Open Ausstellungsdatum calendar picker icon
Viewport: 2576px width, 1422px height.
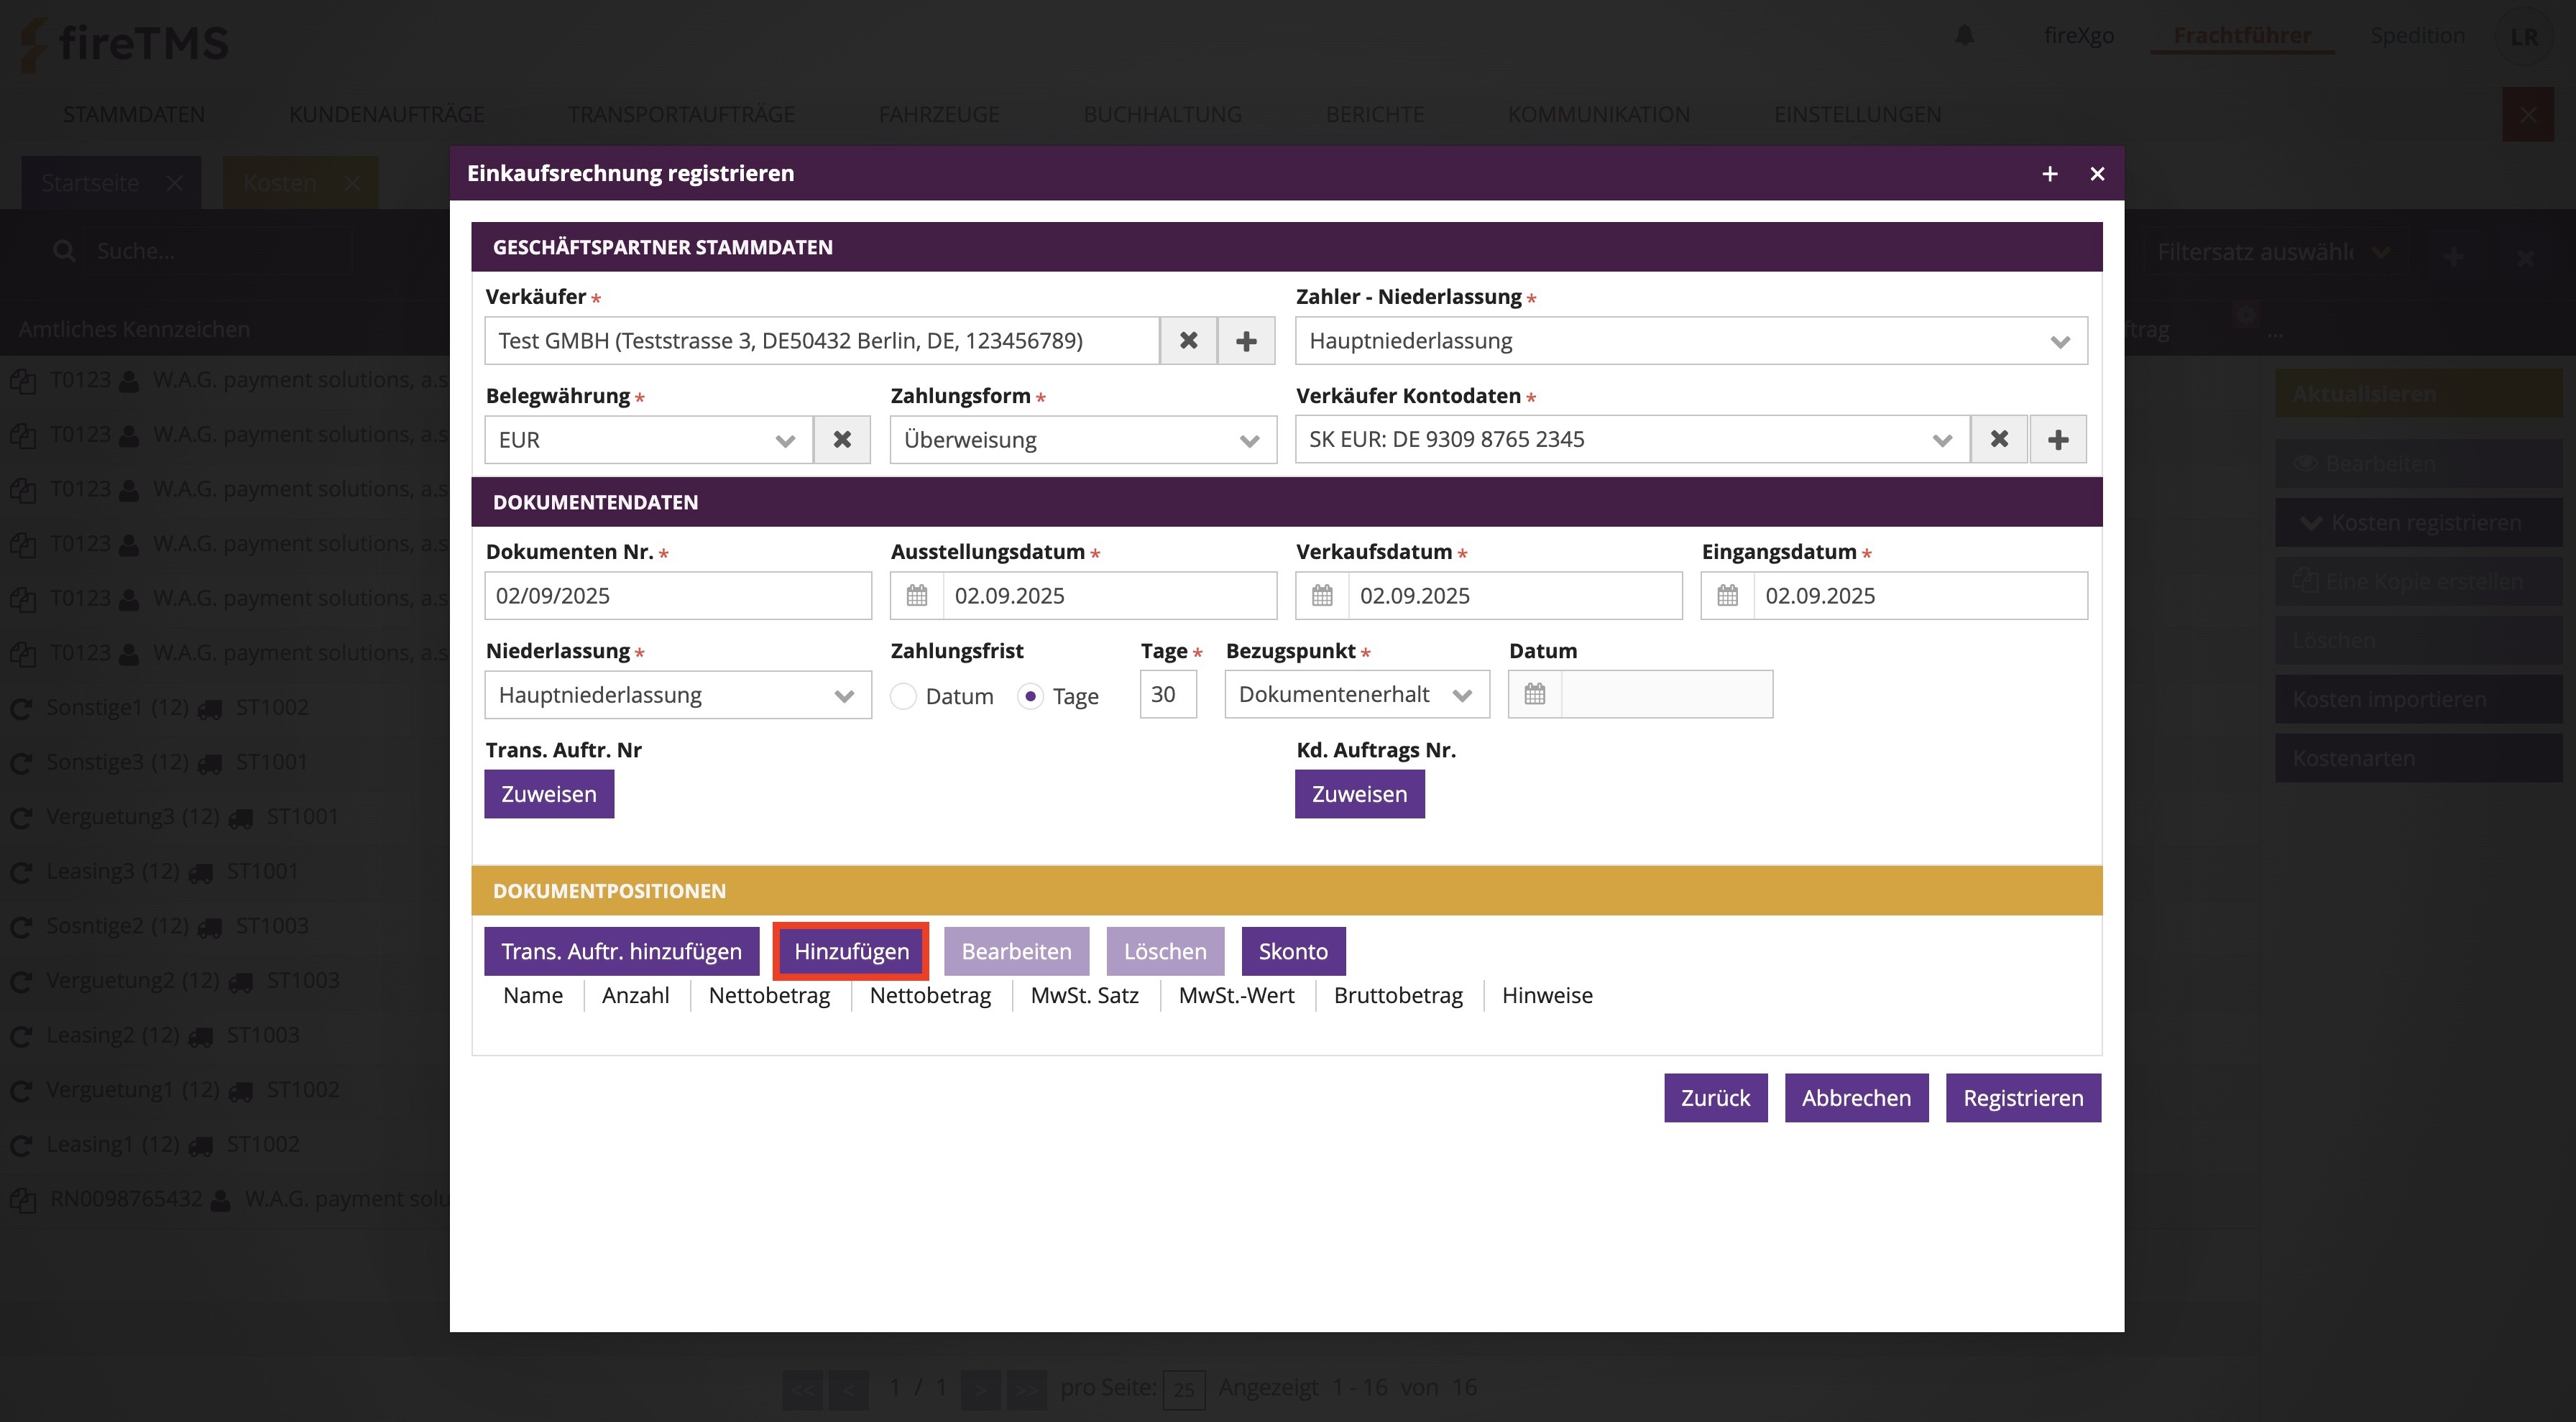tap(917, 596)
